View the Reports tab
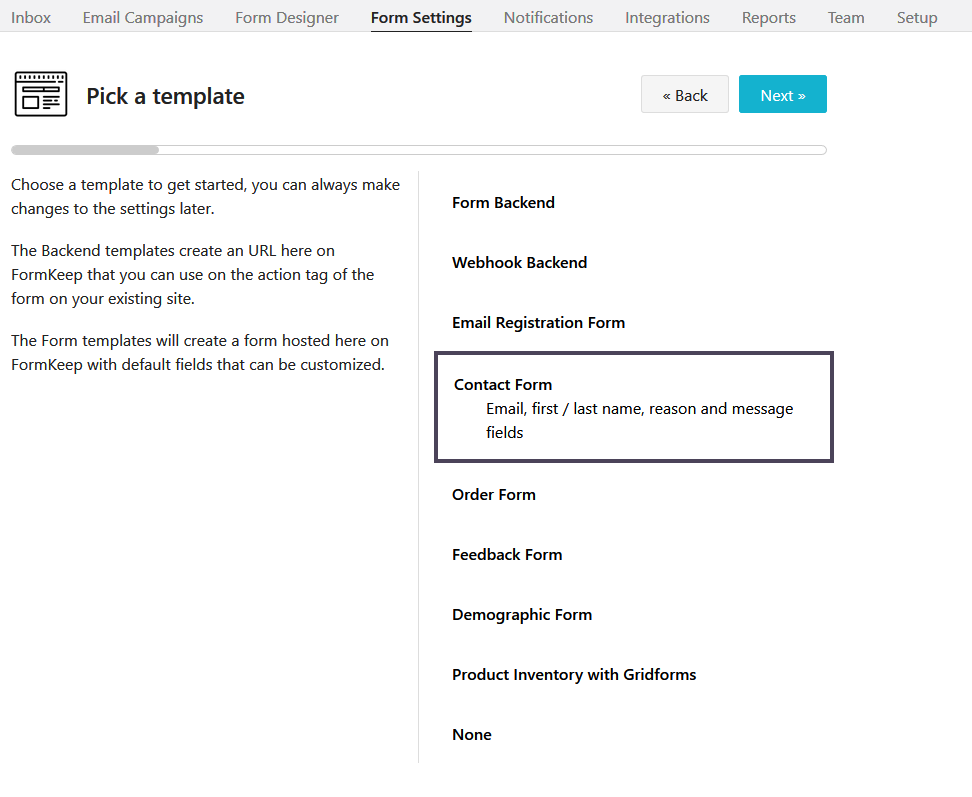The width and height of the screenshot is (972, 797). pos(769,17)
